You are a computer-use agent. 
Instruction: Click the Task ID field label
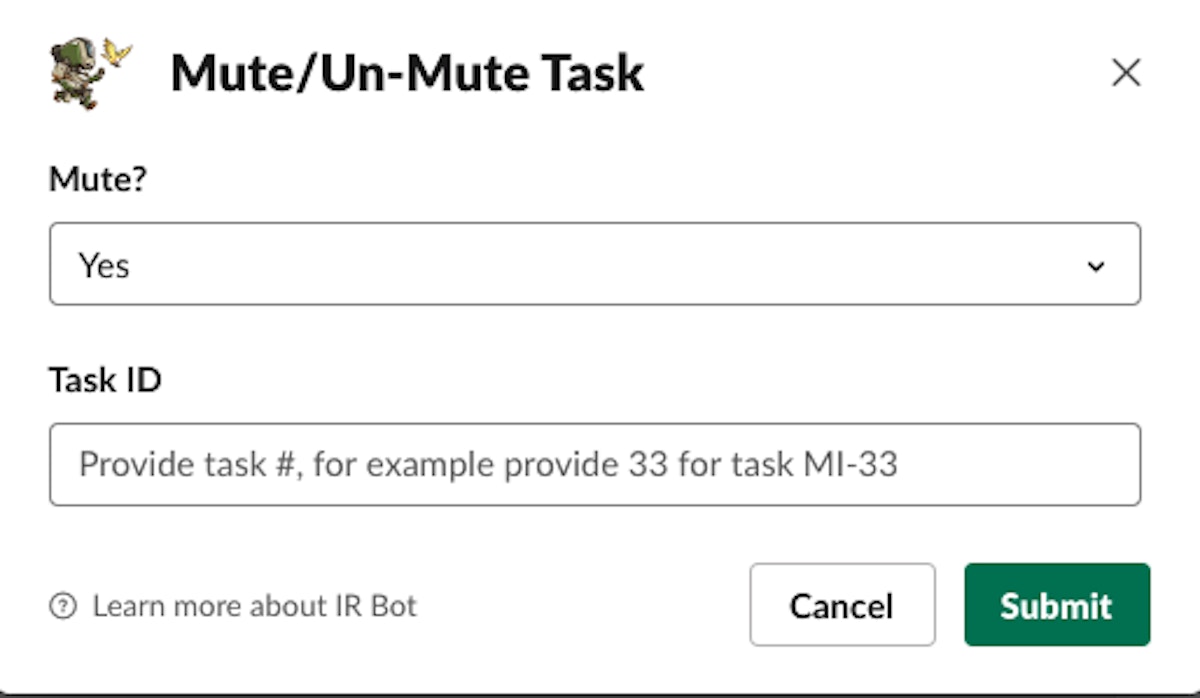[x=105, y=380]
